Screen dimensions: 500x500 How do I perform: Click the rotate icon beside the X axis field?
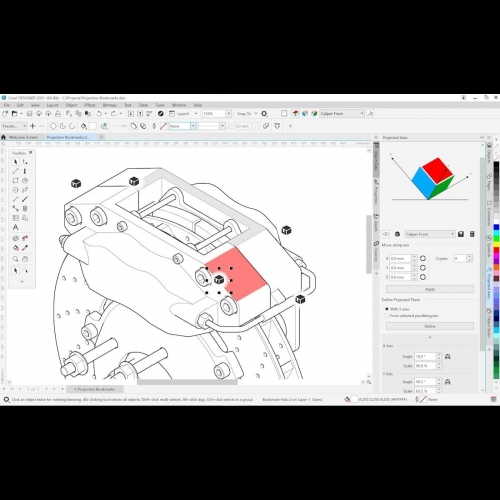pos(423,258)
